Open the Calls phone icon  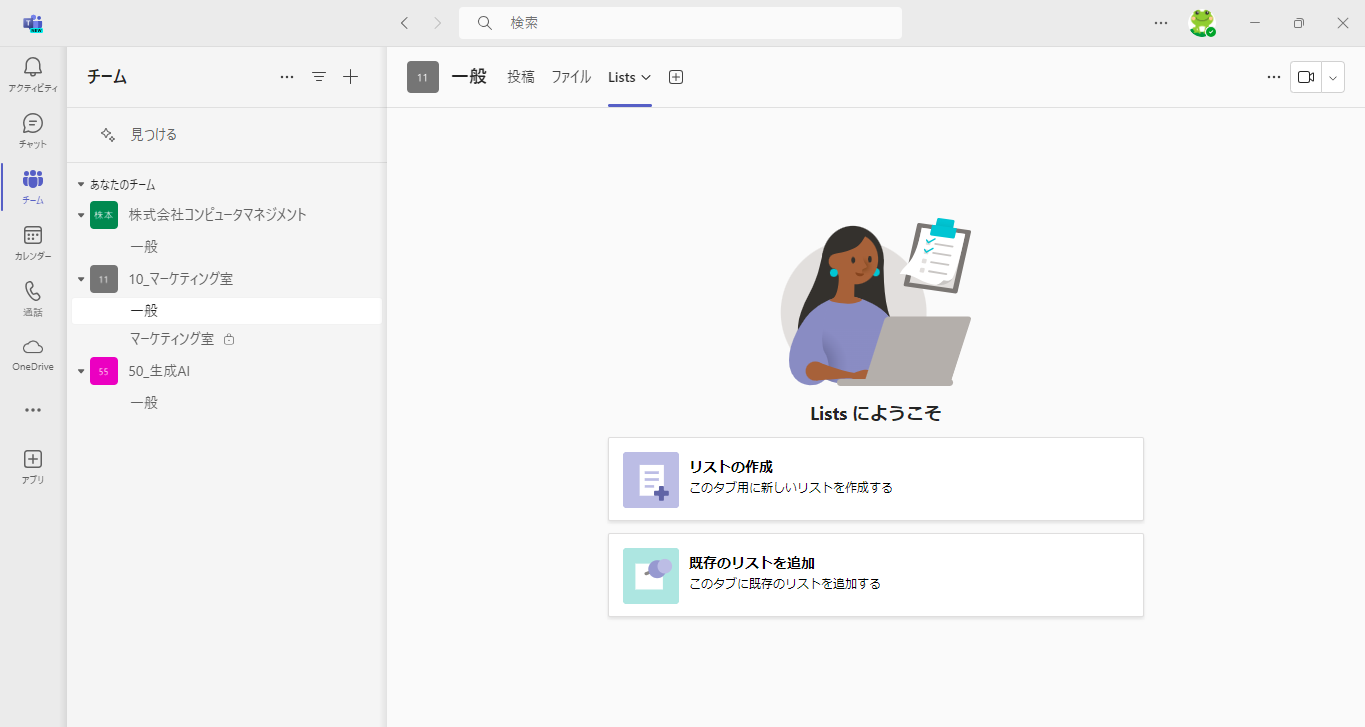point(33,292)
